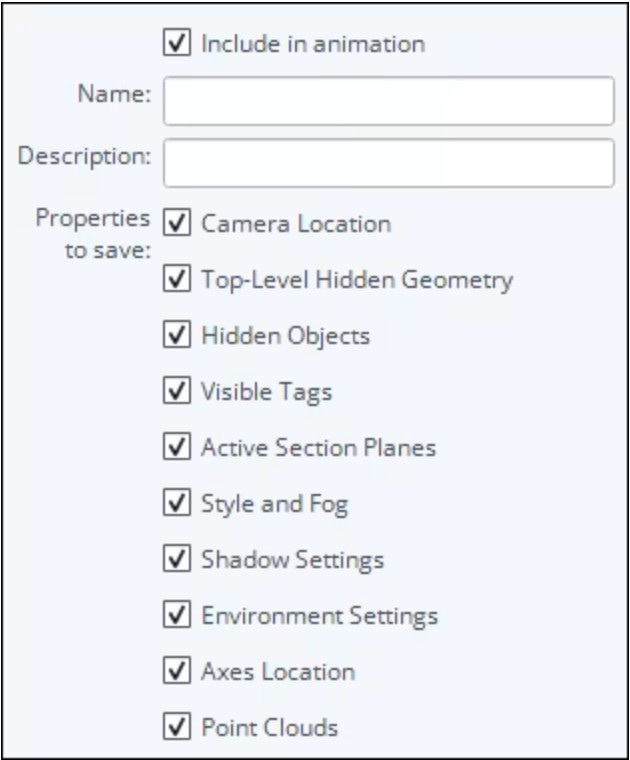The height and width of the screenshot is (760, 630).
Task: Click the 'Active Section Planes' label text
Action: (318, 447)
